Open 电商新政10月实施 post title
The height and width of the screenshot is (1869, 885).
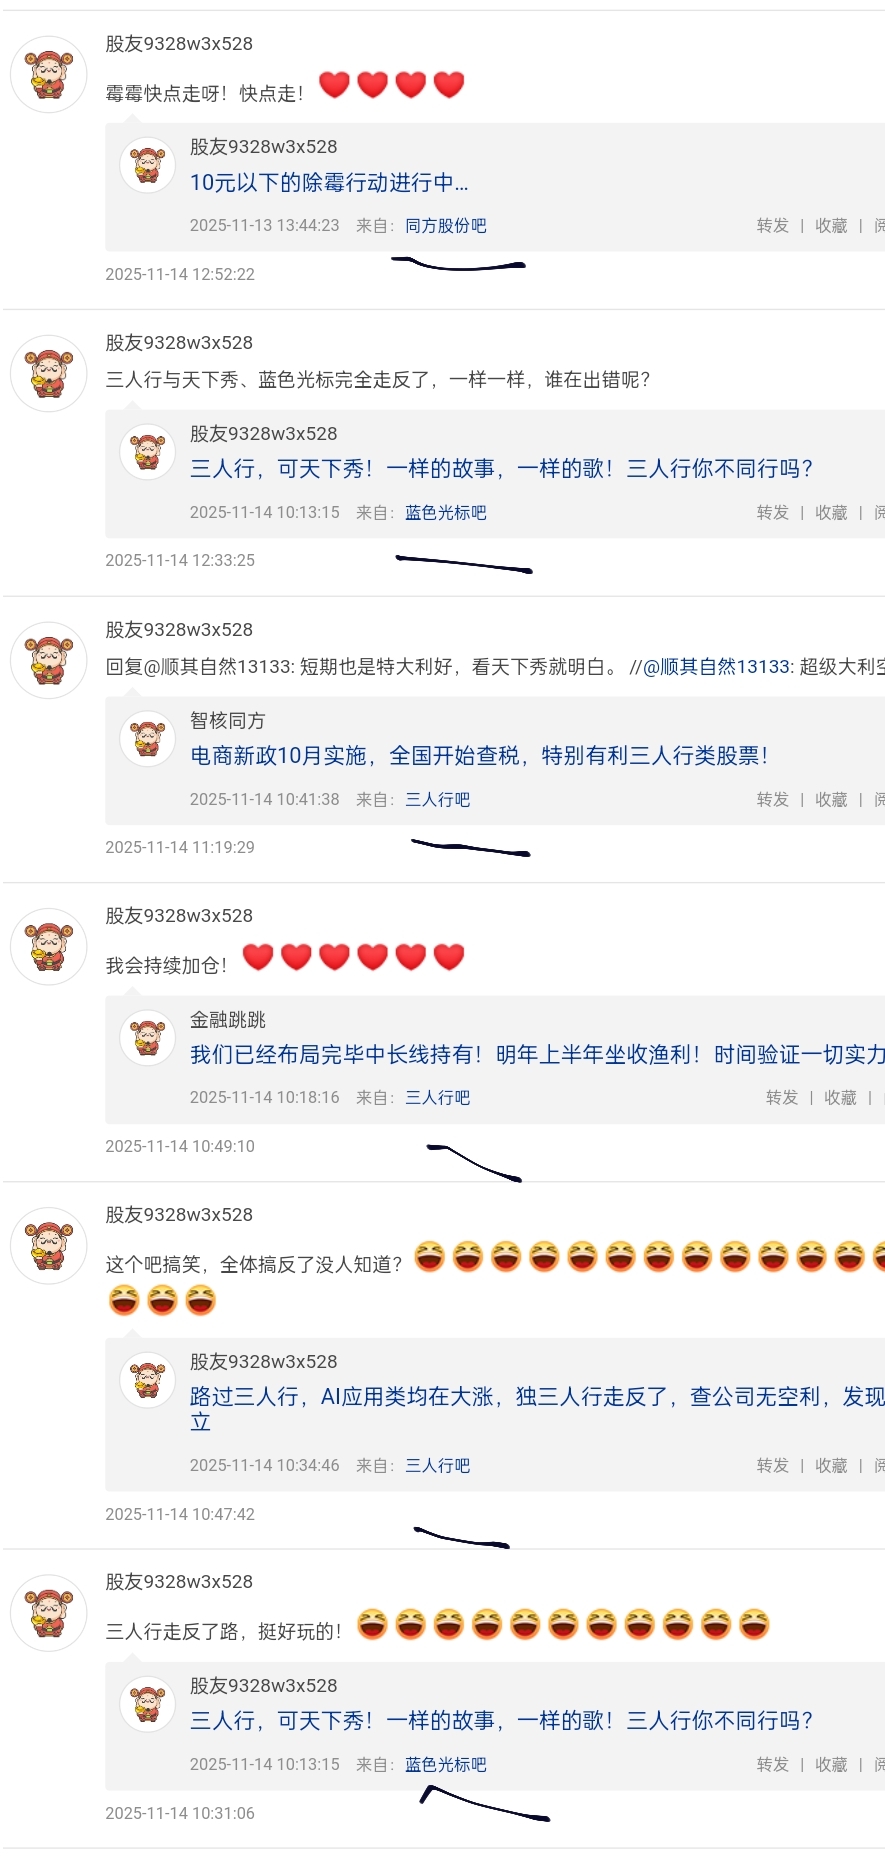pos(479,756)
